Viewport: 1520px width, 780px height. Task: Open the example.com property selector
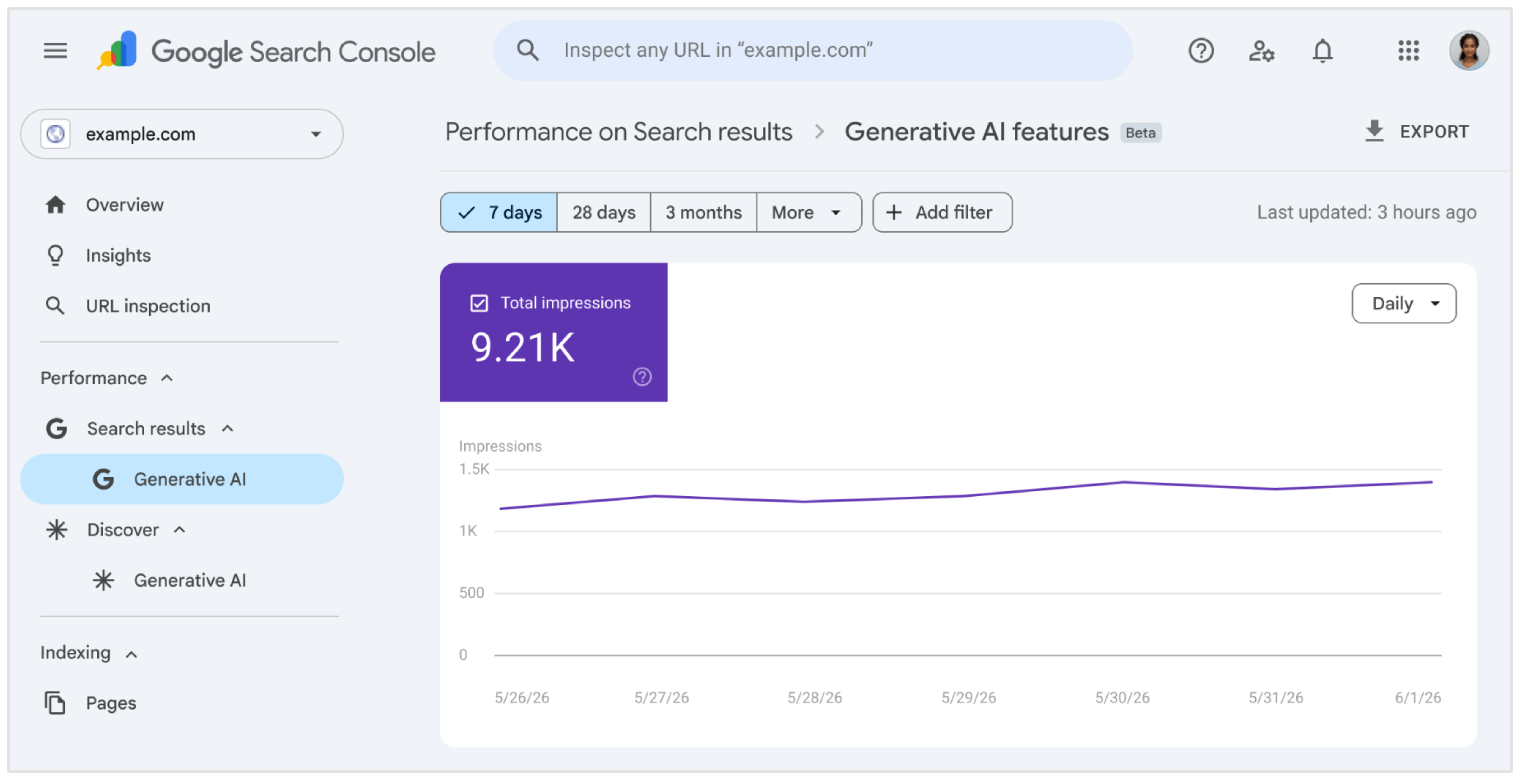tap(182, 134)
